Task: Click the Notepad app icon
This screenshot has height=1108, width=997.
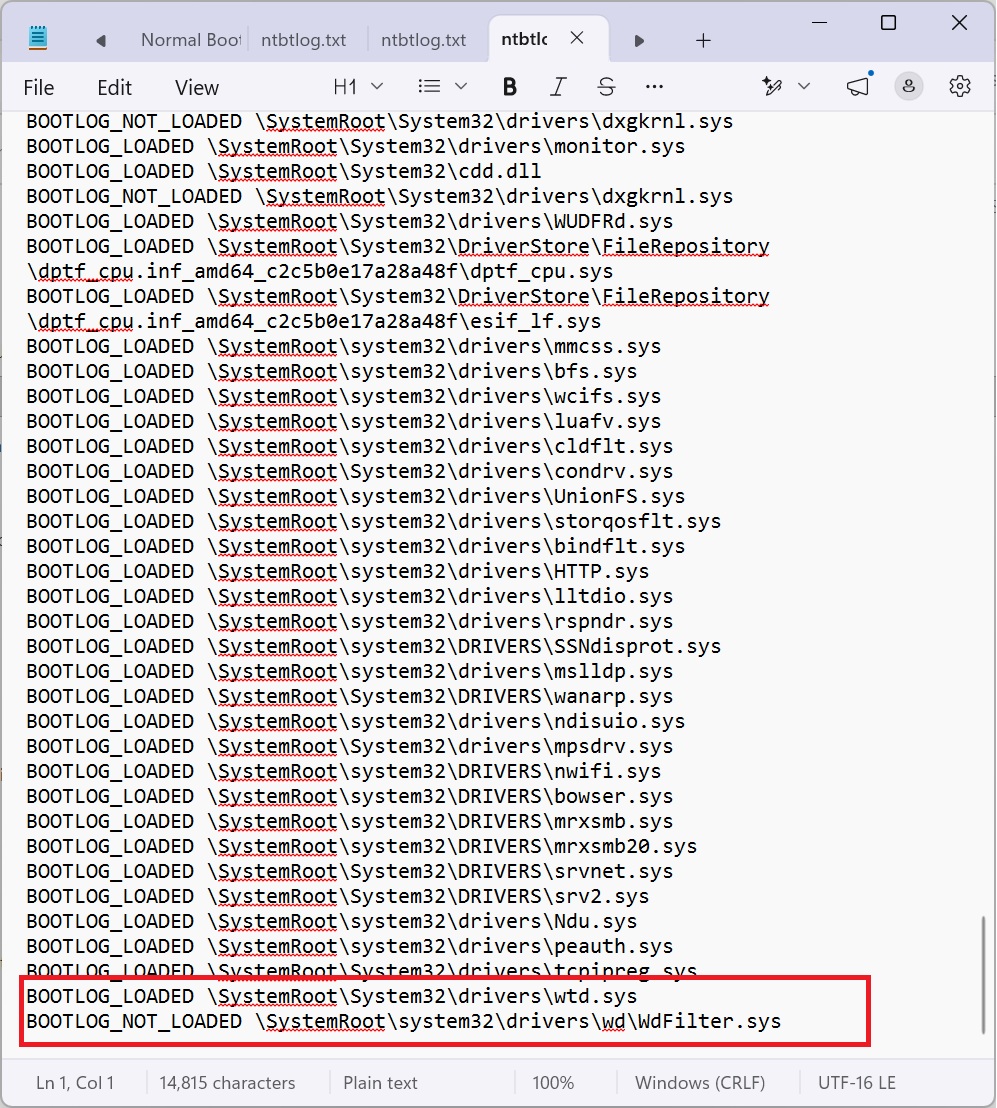Action: pyautogui.click(x=38, y=38)
